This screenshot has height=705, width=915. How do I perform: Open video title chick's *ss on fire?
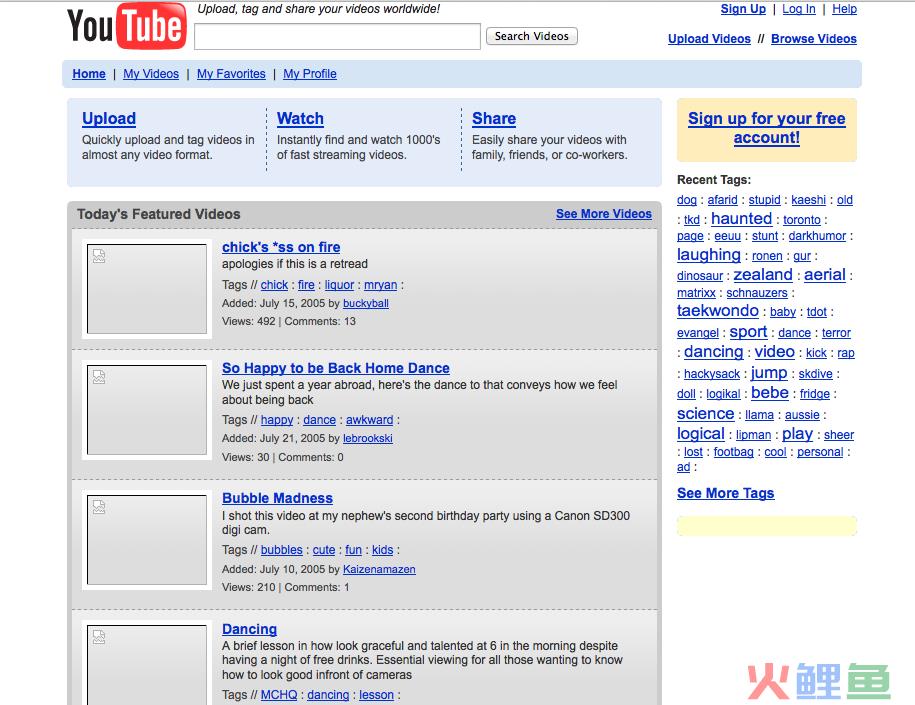point(281,247)
